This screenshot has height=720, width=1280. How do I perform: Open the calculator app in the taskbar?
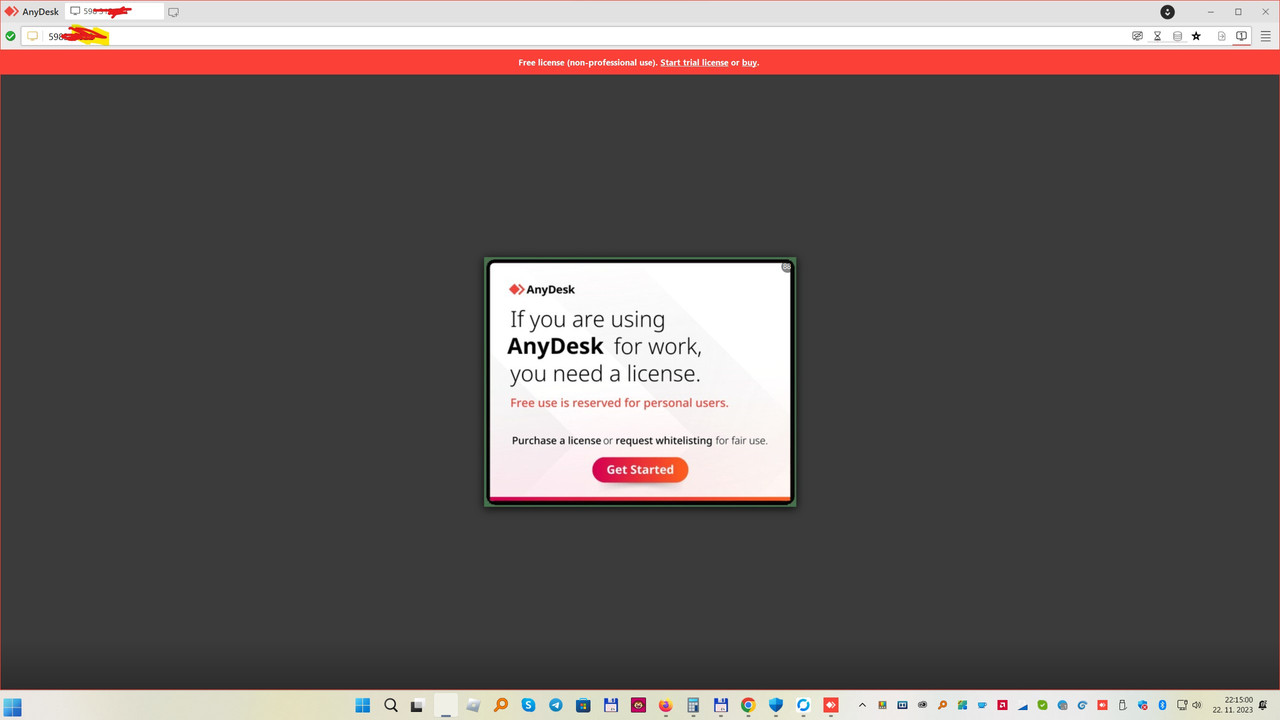tap(693, 705)
